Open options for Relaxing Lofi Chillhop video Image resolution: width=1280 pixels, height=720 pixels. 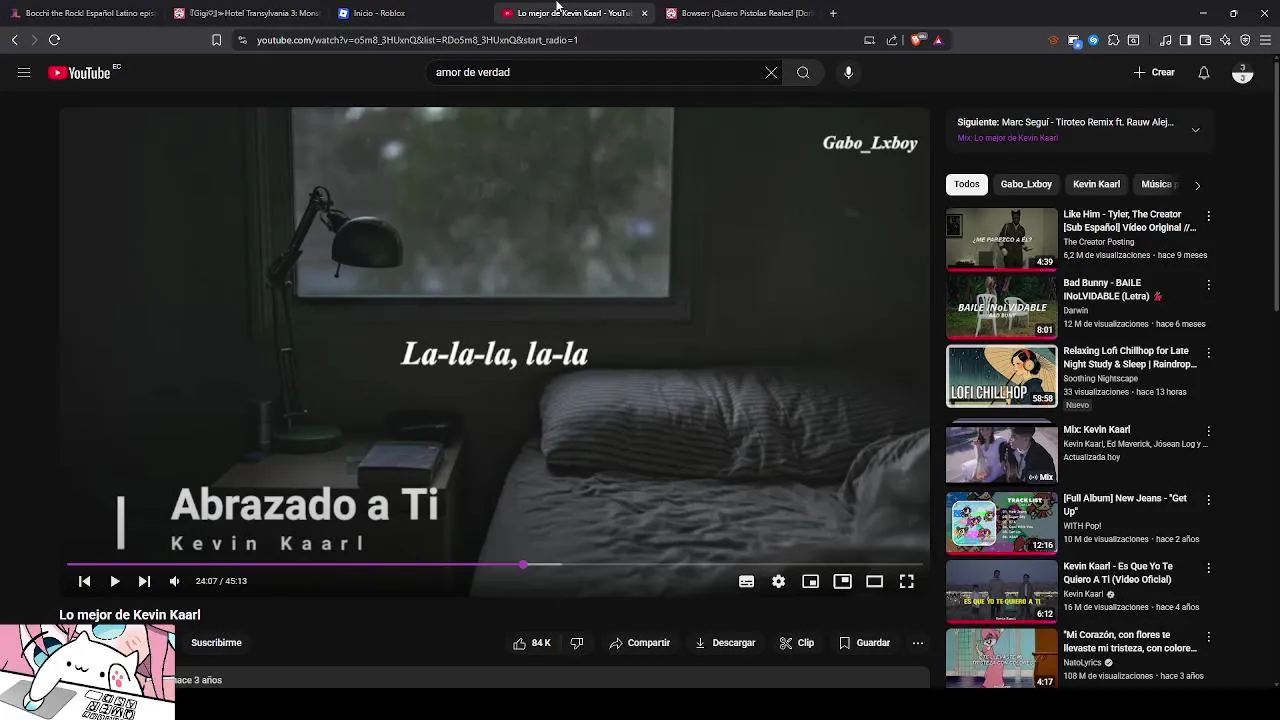tap(1208, 353)
